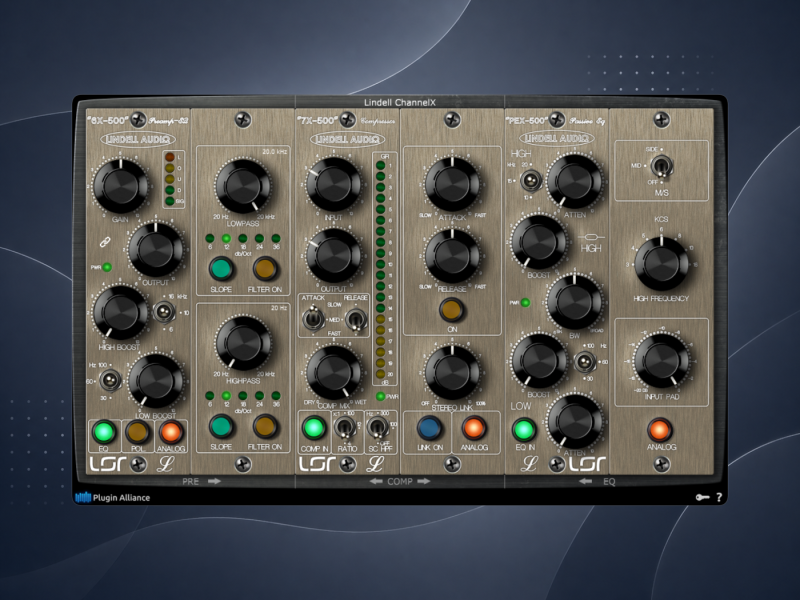Click the Plugin Alliance logo

coord(113,497)
